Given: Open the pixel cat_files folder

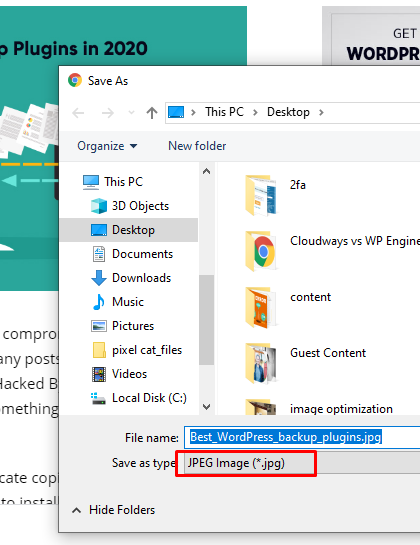Looking at the screenshot, I should coord(137,350).
